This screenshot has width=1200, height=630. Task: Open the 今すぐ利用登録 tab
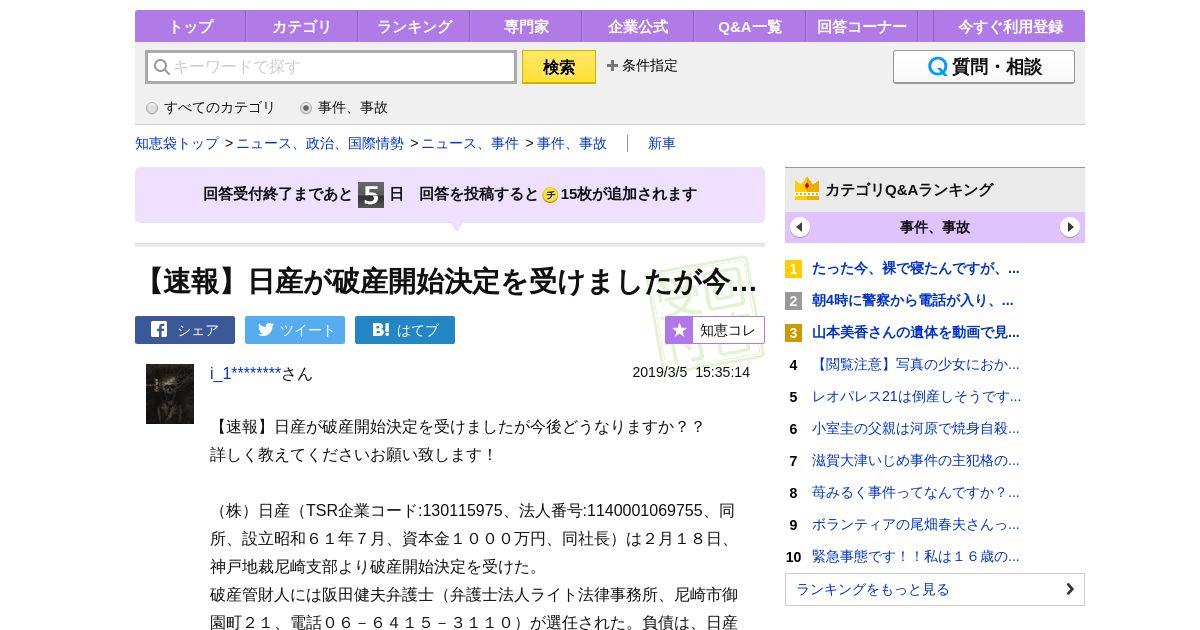tap(1010, 26)
